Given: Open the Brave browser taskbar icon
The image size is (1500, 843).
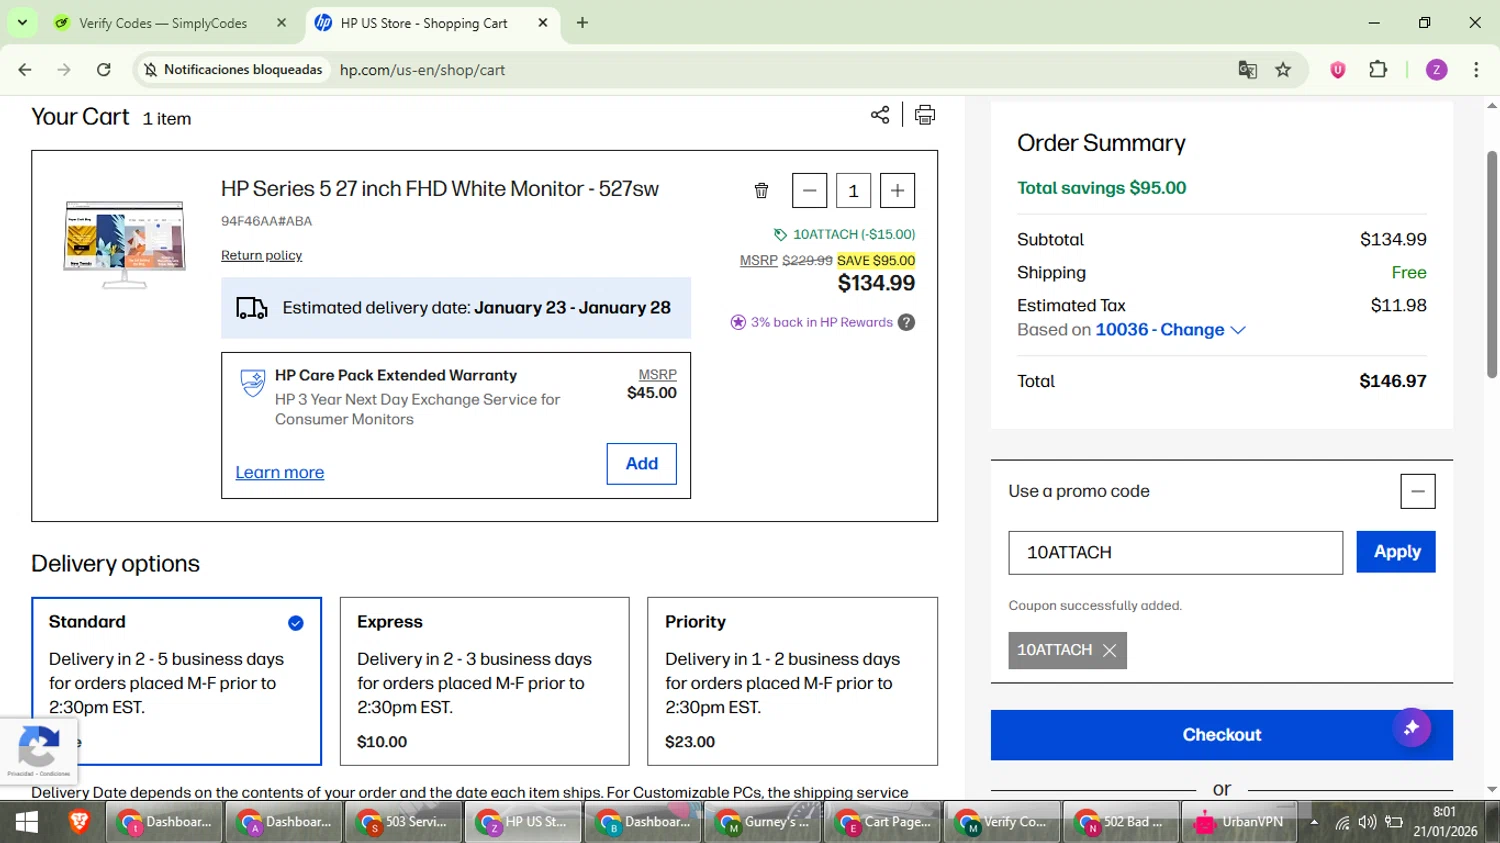Looking at the screenshot, I should 79,822.
